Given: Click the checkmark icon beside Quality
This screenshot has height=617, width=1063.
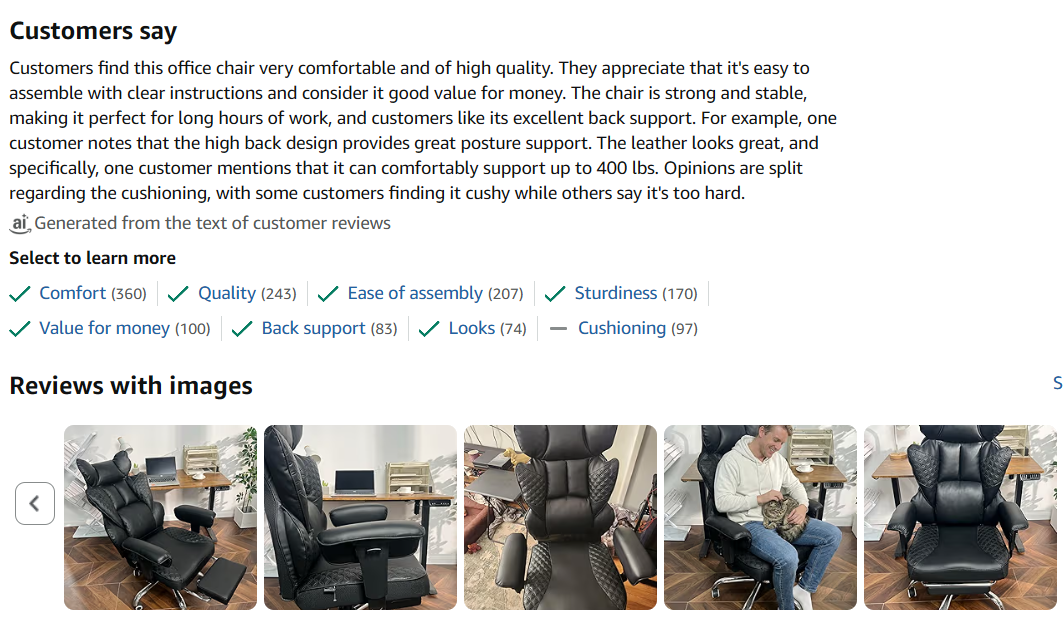Looking at the screenshot, I should (179, 293).
